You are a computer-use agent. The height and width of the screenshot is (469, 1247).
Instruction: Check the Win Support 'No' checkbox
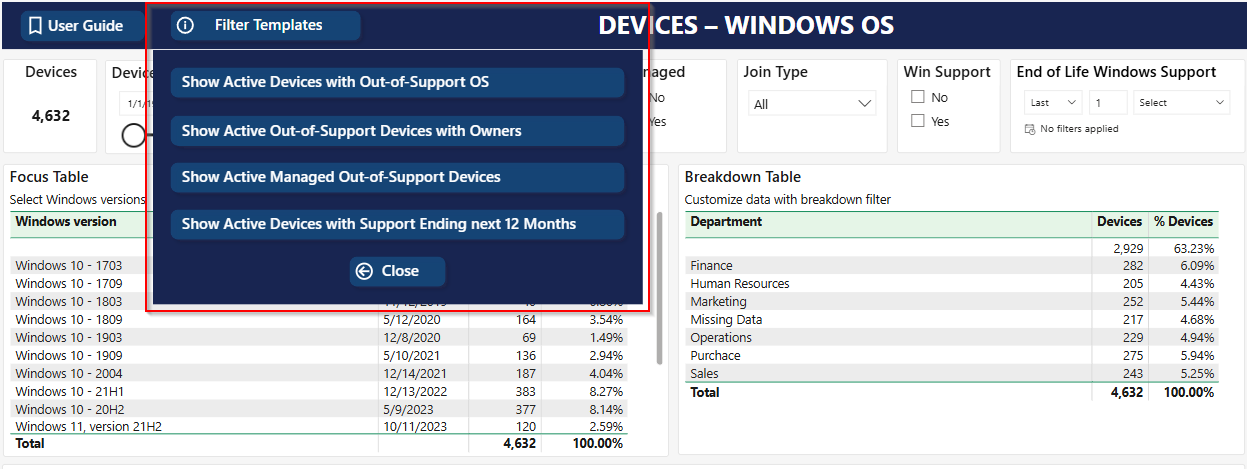(x=917, y=97)
